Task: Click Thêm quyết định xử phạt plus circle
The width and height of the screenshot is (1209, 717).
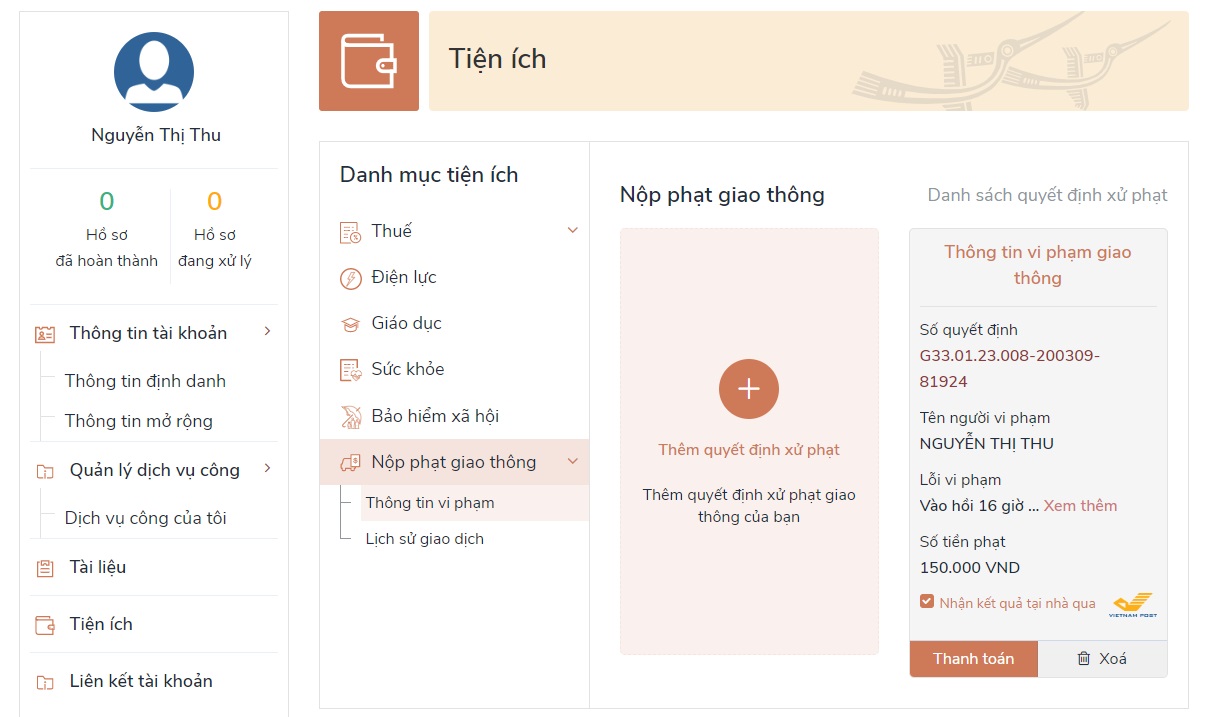Action: pyautogui.click(x=748, y=389)
